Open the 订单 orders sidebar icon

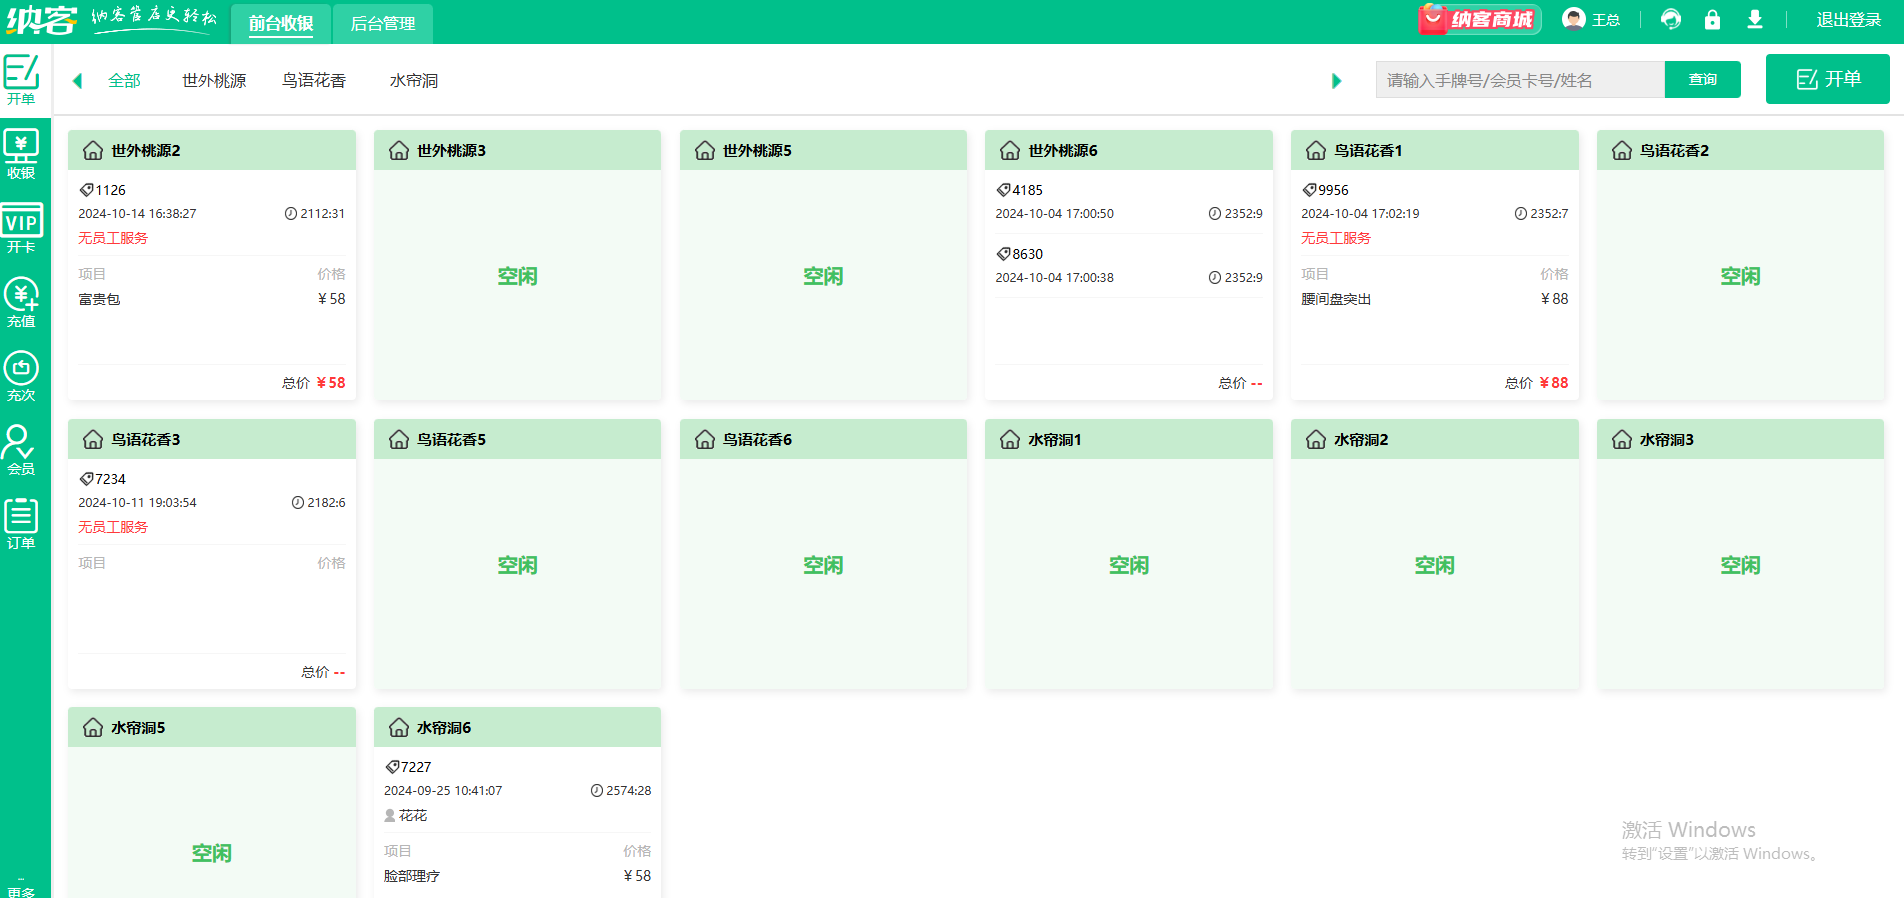21,524
